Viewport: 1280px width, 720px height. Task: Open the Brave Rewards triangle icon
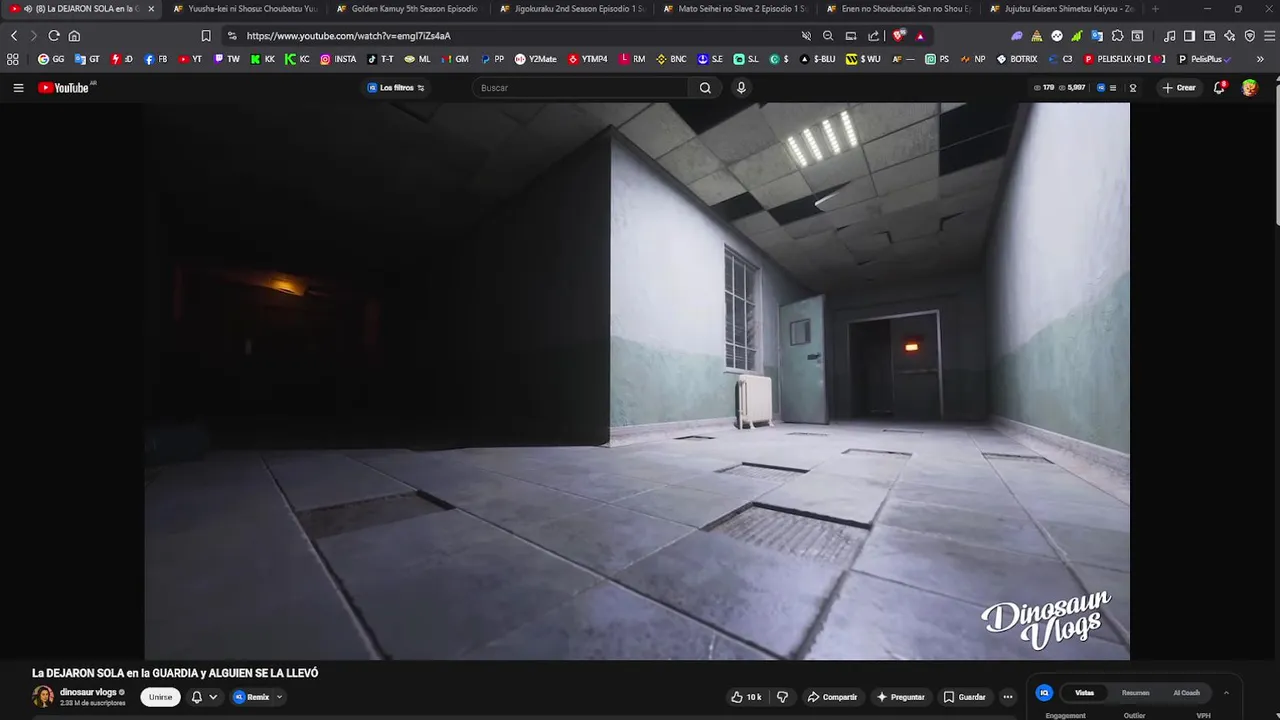coord(920,36)
